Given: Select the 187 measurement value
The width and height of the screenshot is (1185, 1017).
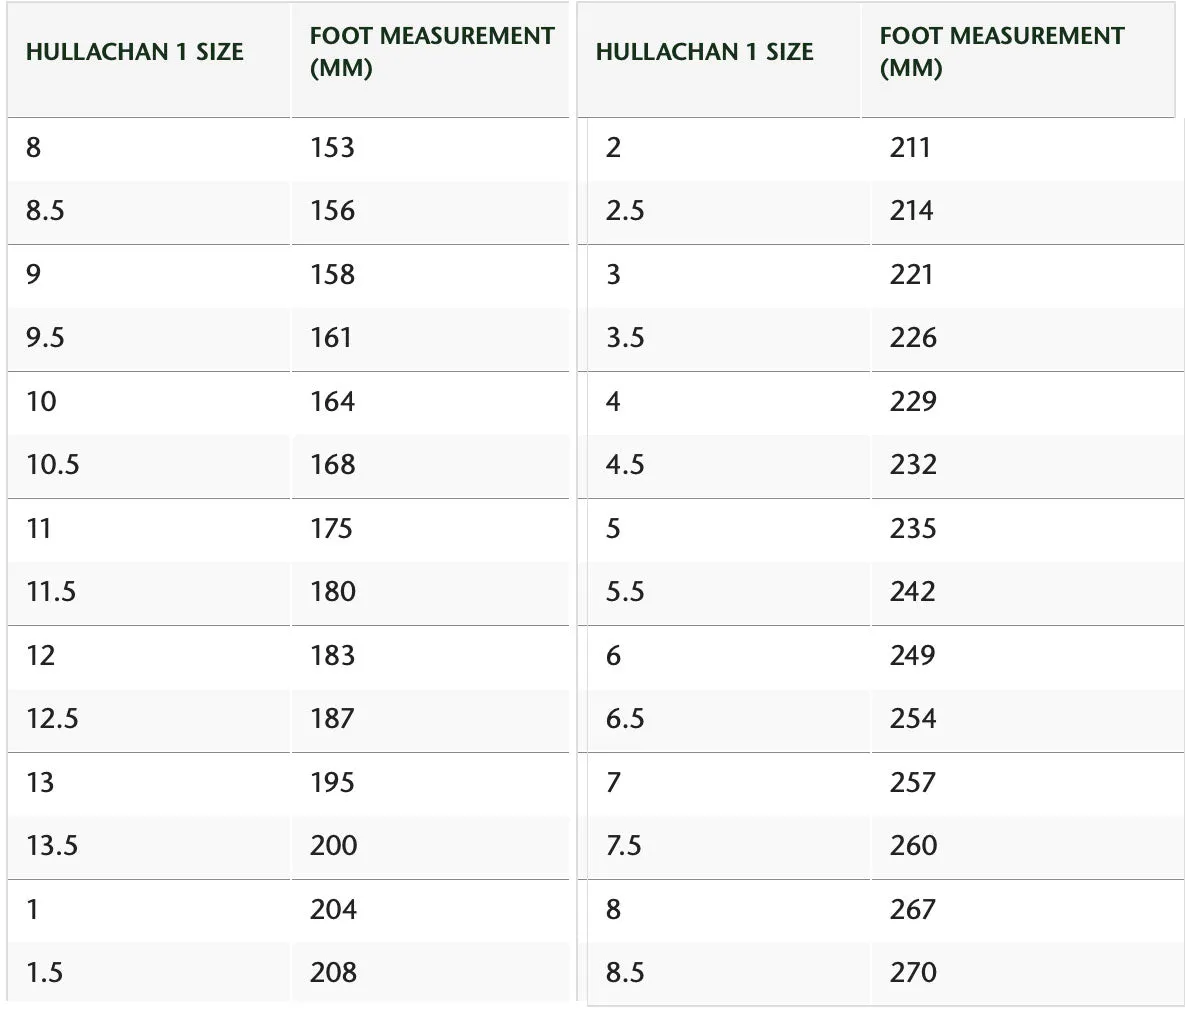Looking at the screenshot, I should point(332,719).
